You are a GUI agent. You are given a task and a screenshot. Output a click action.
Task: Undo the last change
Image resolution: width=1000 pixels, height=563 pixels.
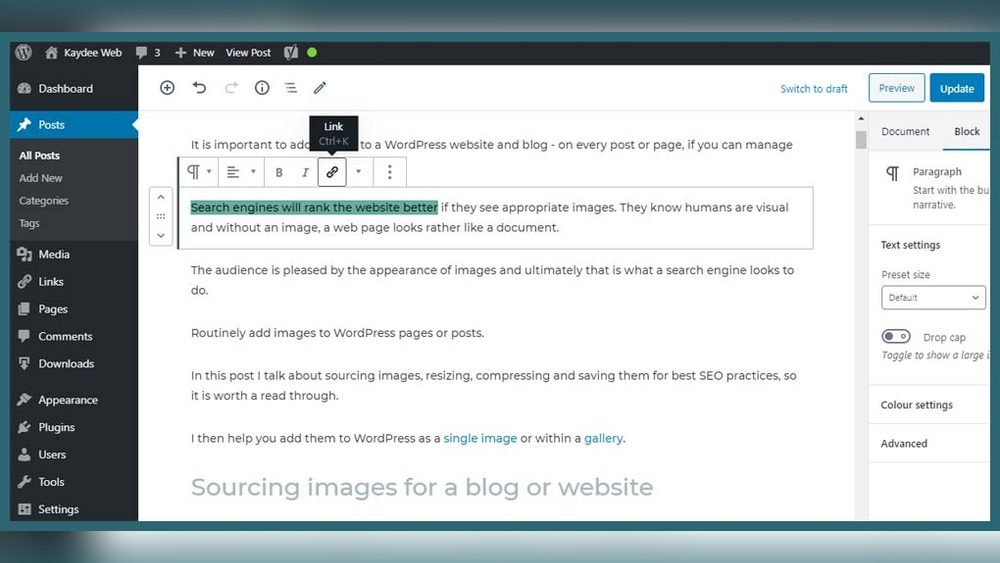(199, 88)
